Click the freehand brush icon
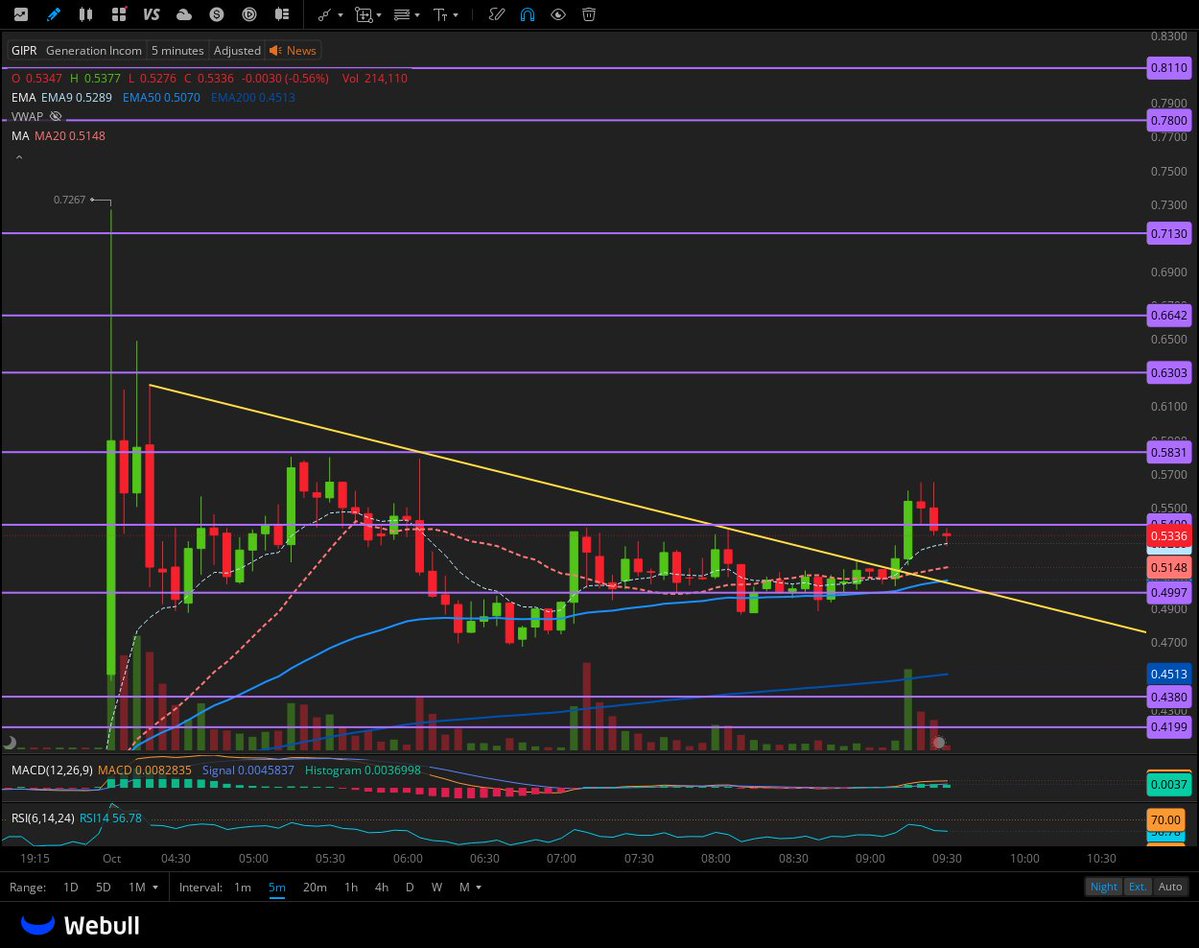The width and height of the screenshot is (1199, 948). click(x=496, y=15)
